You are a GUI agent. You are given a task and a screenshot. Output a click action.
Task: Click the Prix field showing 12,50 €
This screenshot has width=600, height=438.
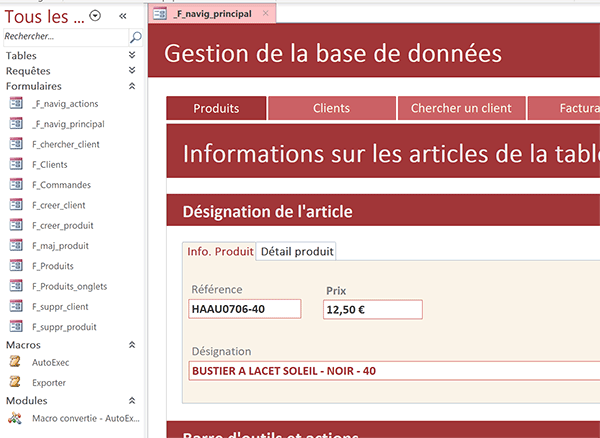pos(373,309)
